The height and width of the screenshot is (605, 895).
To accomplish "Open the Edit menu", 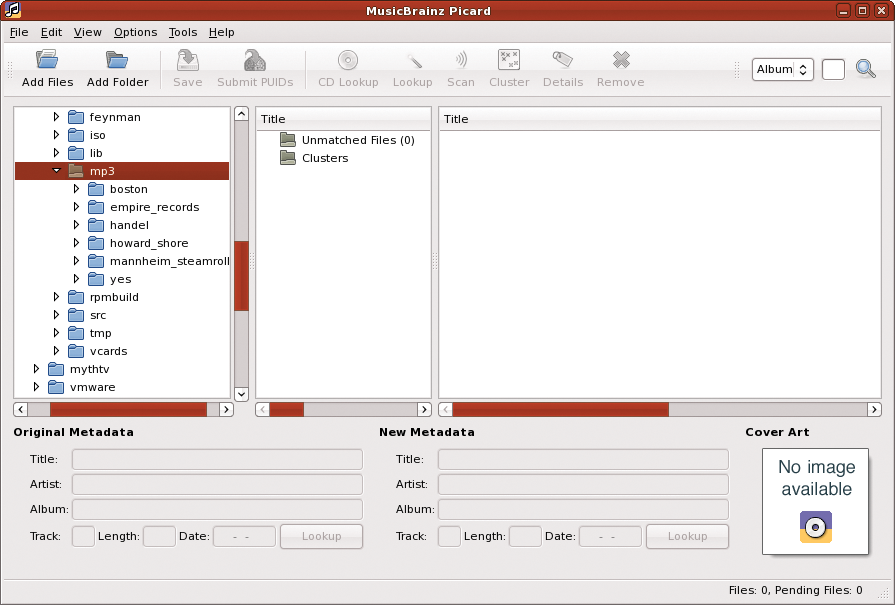I will tap(51, 33).
